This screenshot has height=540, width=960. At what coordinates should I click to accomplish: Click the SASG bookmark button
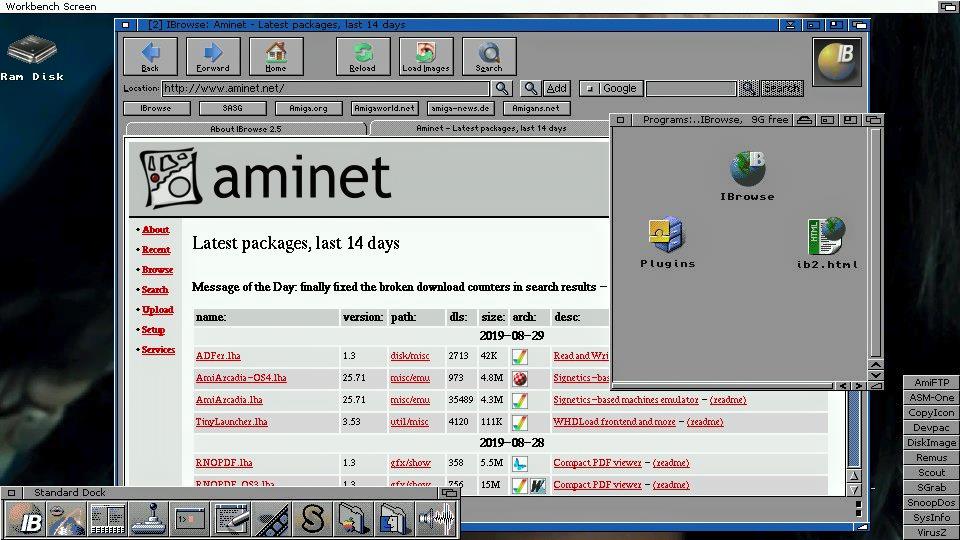232,108
